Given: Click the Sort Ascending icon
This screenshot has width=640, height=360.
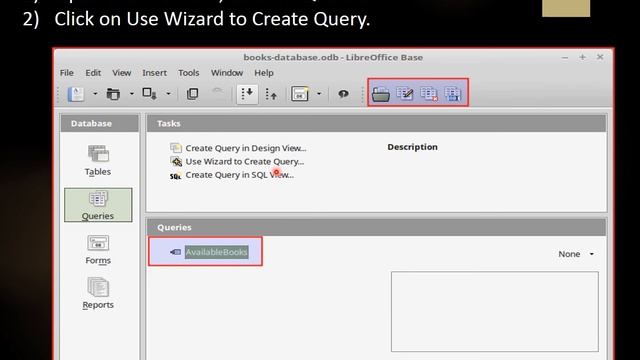Looking at the screenshot, I should point(247,94).
